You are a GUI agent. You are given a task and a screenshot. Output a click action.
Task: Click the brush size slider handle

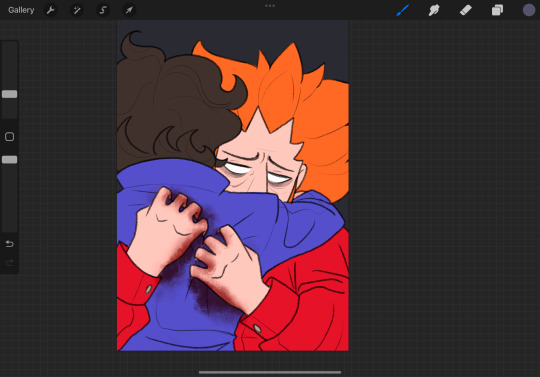(x=9, y=94)
